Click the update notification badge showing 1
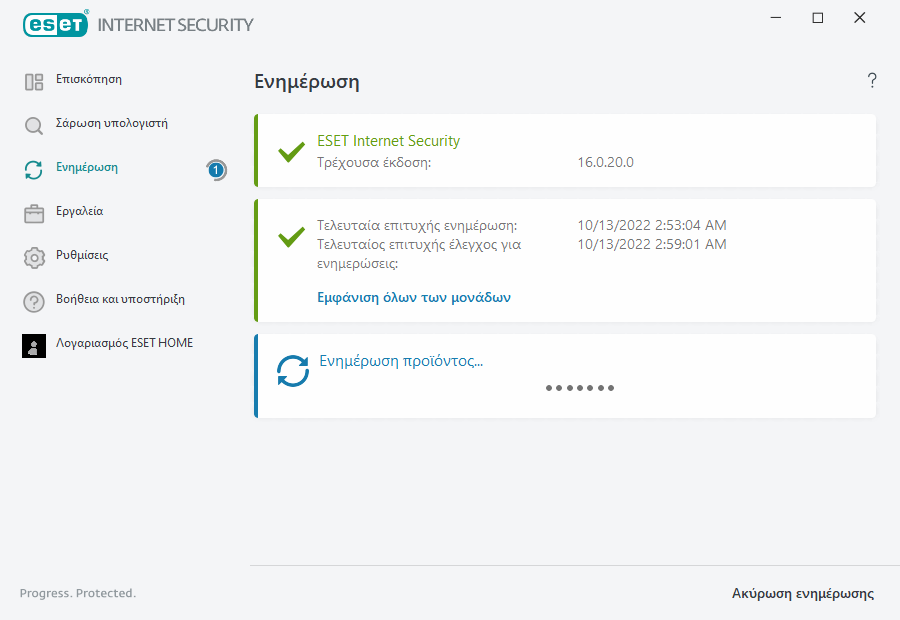The image size is (900, 620). (x=216, y=170)
